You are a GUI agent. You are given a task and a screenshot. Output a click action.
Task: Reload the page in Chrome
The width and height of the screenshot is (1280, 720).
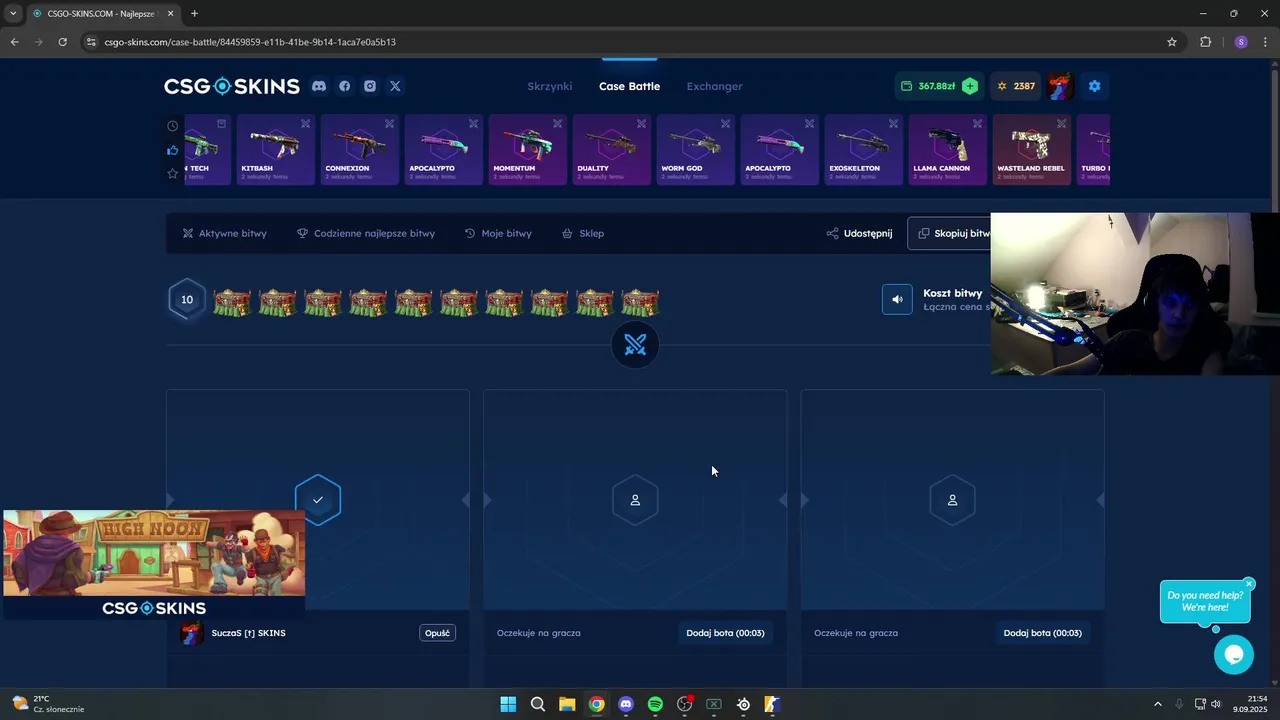(x=62, y=42)
